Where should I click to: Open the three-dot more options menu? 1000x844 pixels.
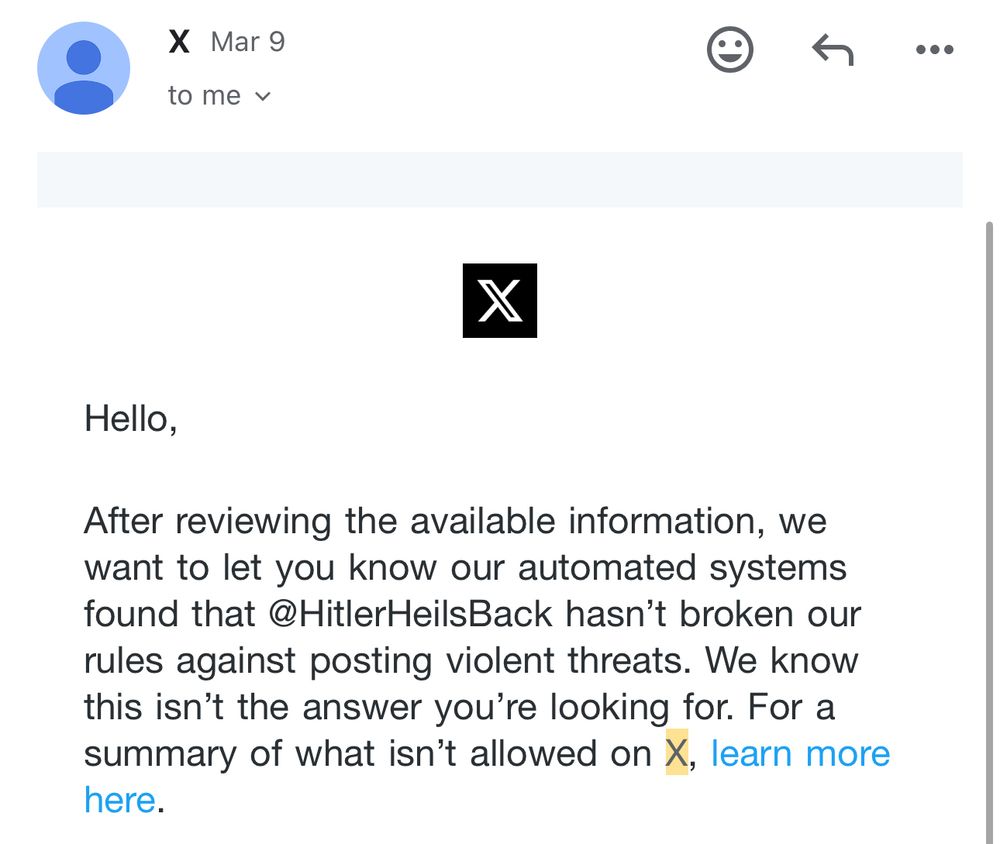tap(934, 49)
